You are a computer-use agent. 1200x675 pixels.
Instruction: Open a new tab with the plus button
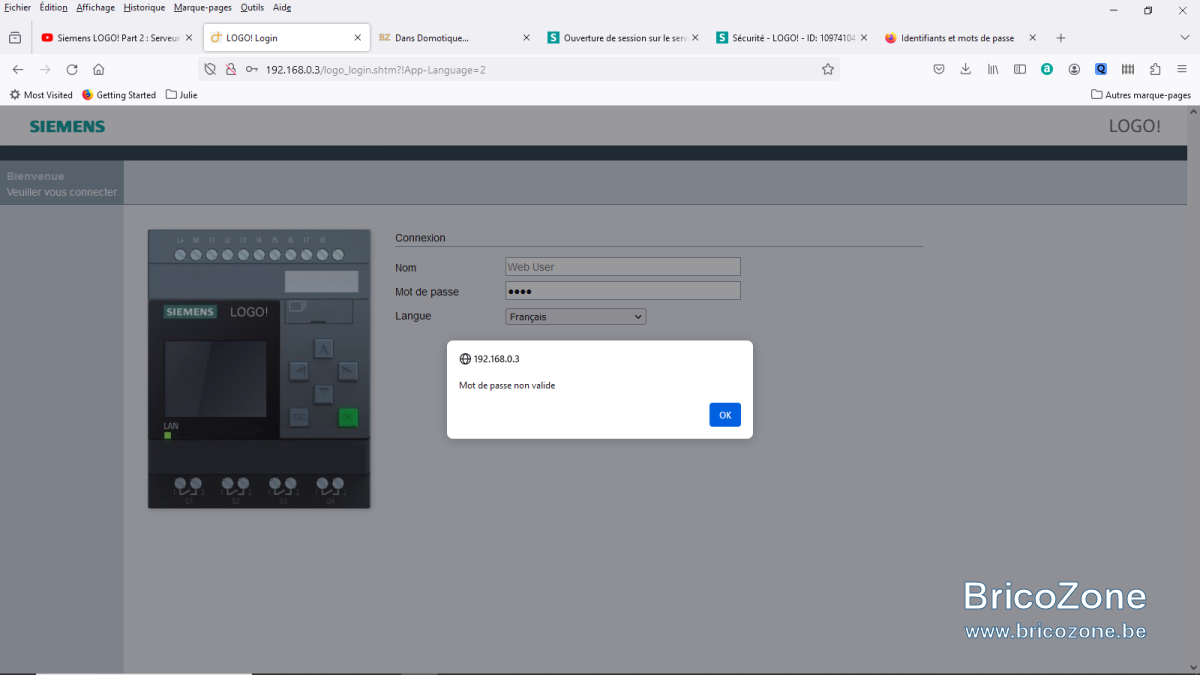[x=1061, y=38]
